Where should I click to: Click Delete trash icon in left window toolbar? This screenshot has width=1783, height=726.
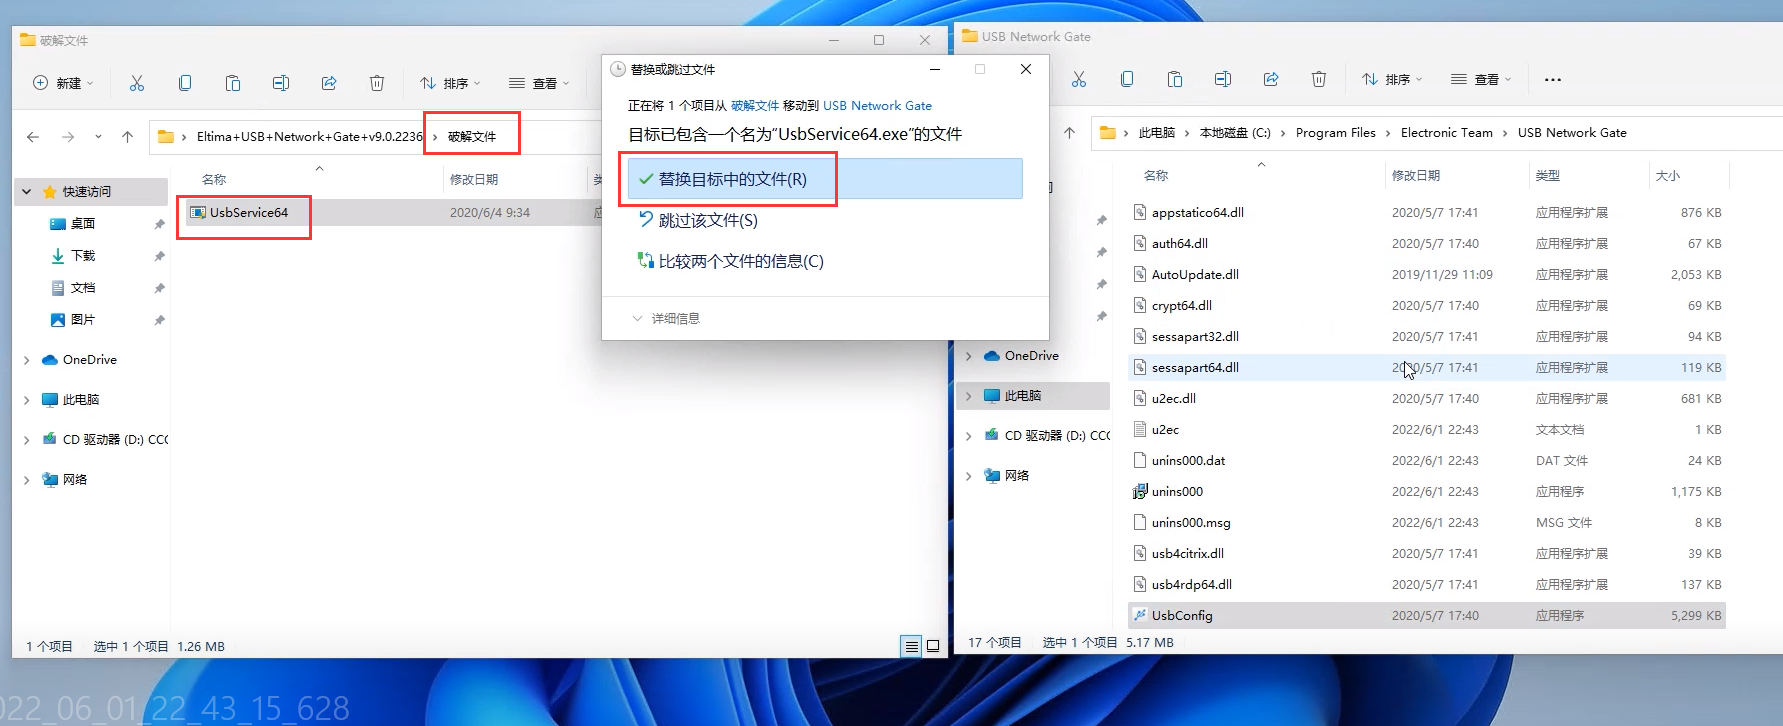pyautogui.click(x=377, y=83)
